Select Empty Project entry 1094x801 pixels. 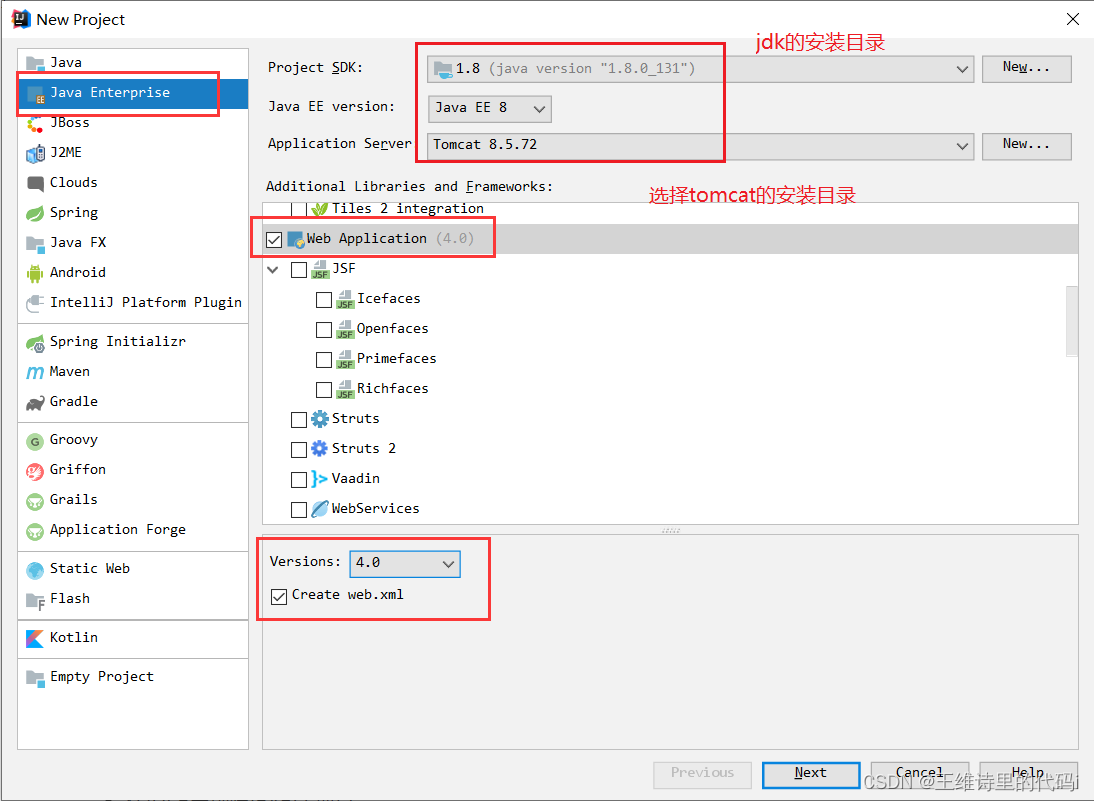pyautogui.click(x=133, y=677)
